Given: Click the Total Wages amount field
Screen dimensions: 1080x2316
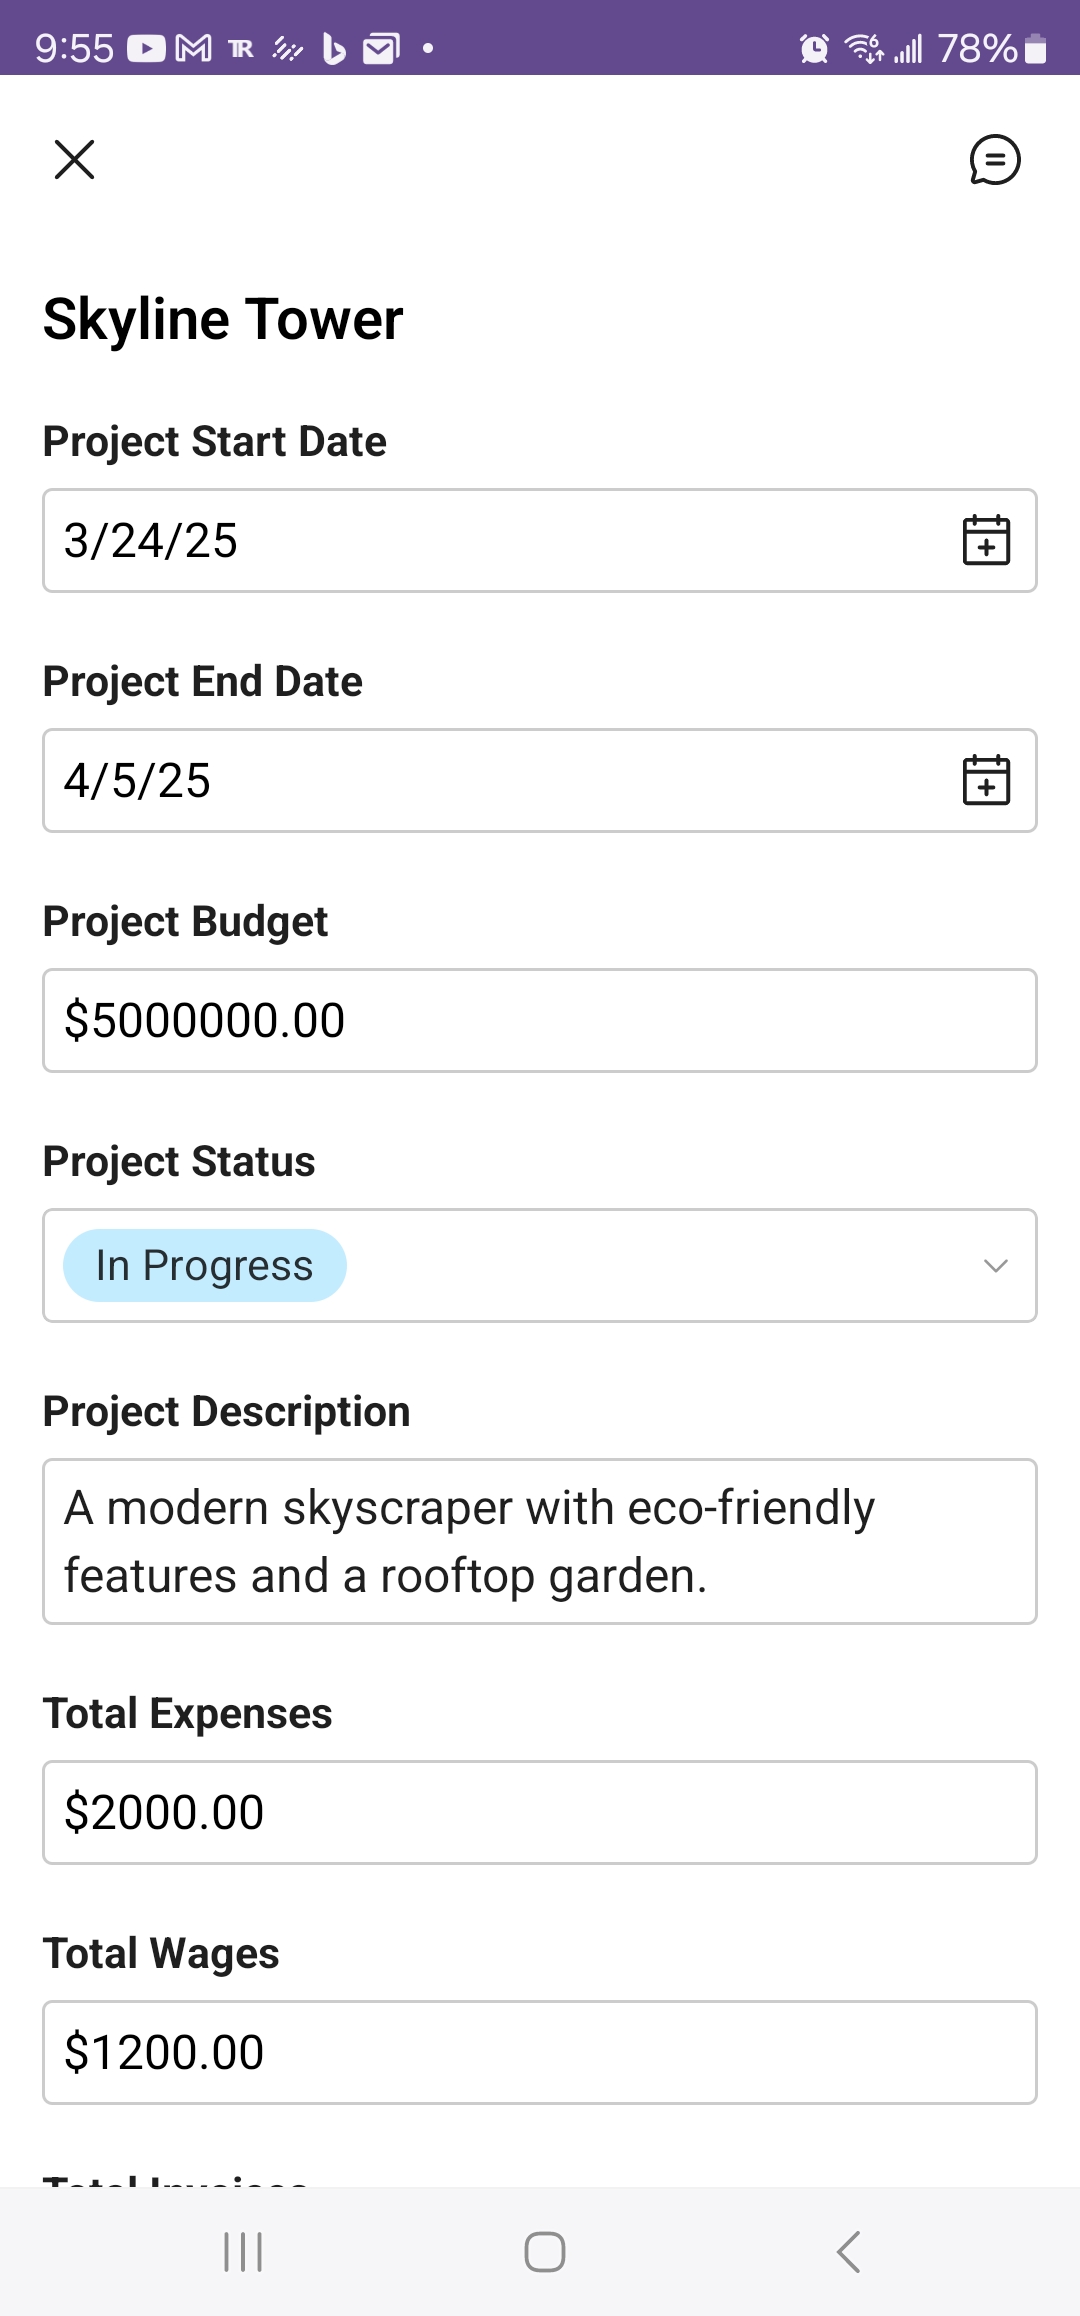Looking at the screenshot, I should click(539, 2053).
